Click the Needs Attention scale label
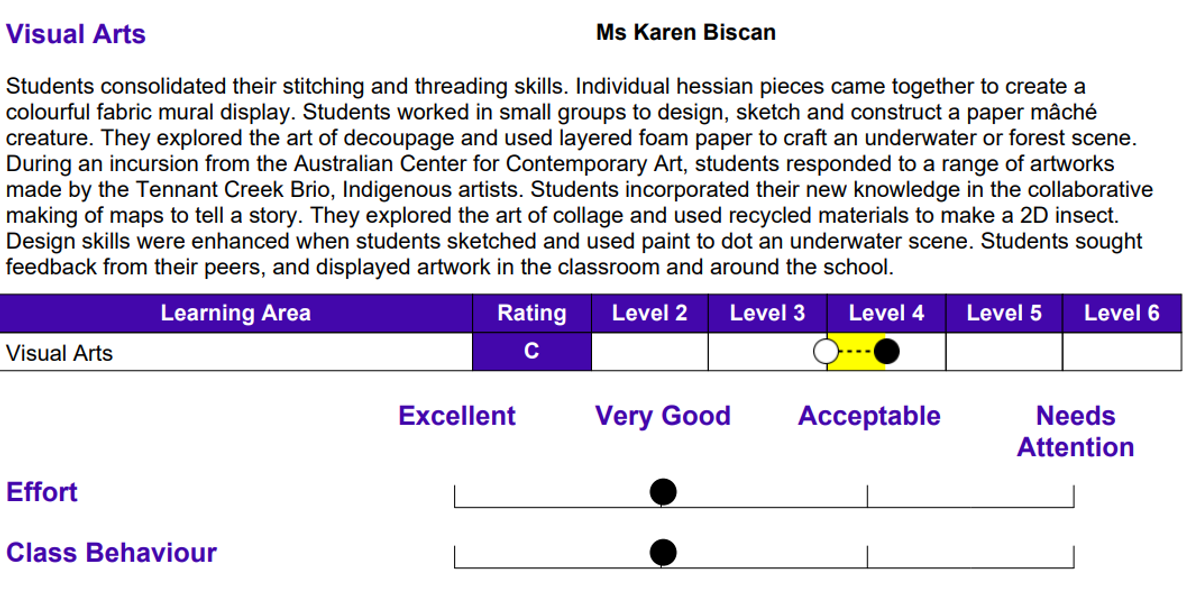This screenshot has height=594, width=1200. (x=1076, y=431)
